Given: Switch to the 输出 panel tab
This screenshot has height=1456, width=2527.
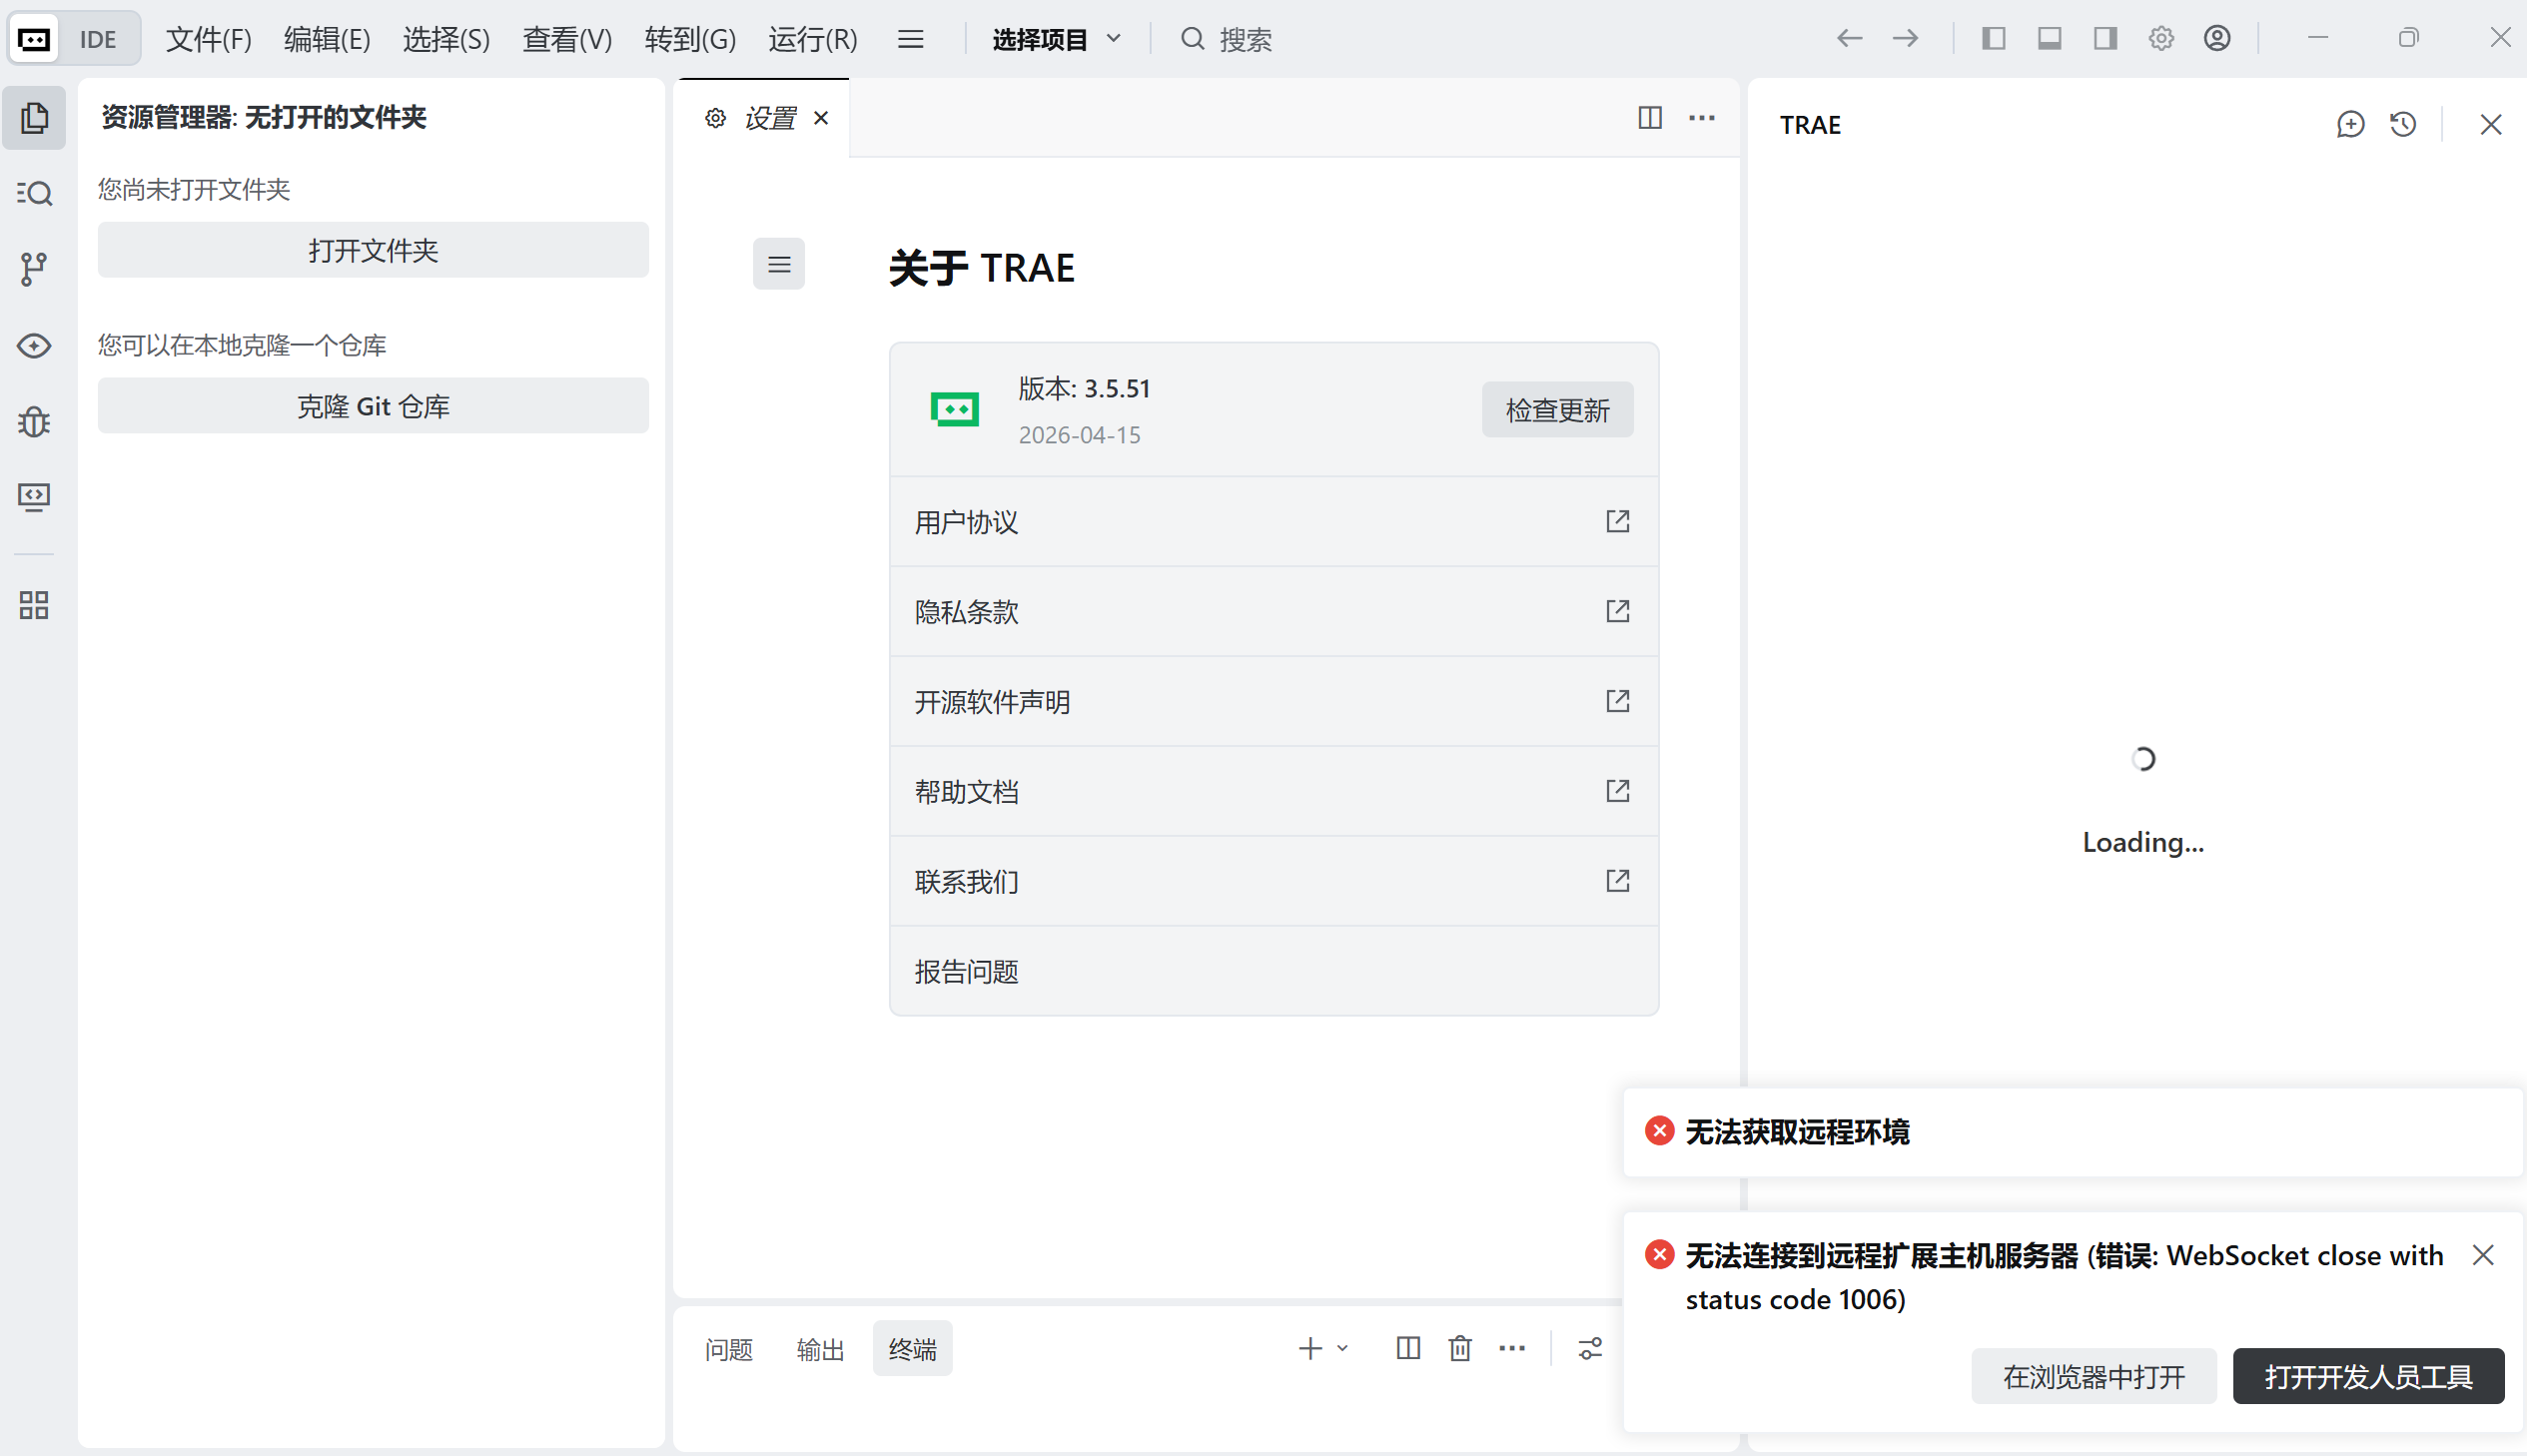Looking at the screenshot, I should tap(820, 1349).
